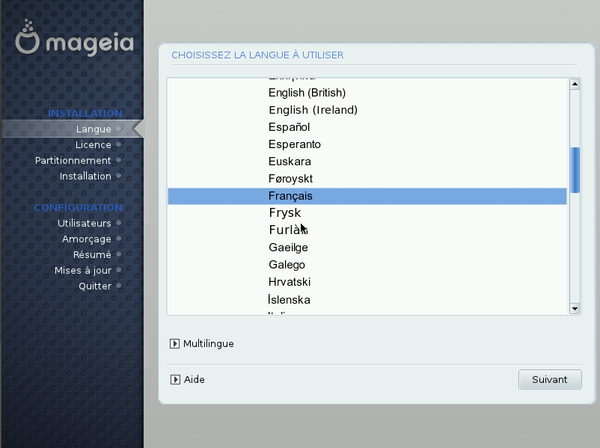Click the scrollbar up arrow

pos(574,84)
